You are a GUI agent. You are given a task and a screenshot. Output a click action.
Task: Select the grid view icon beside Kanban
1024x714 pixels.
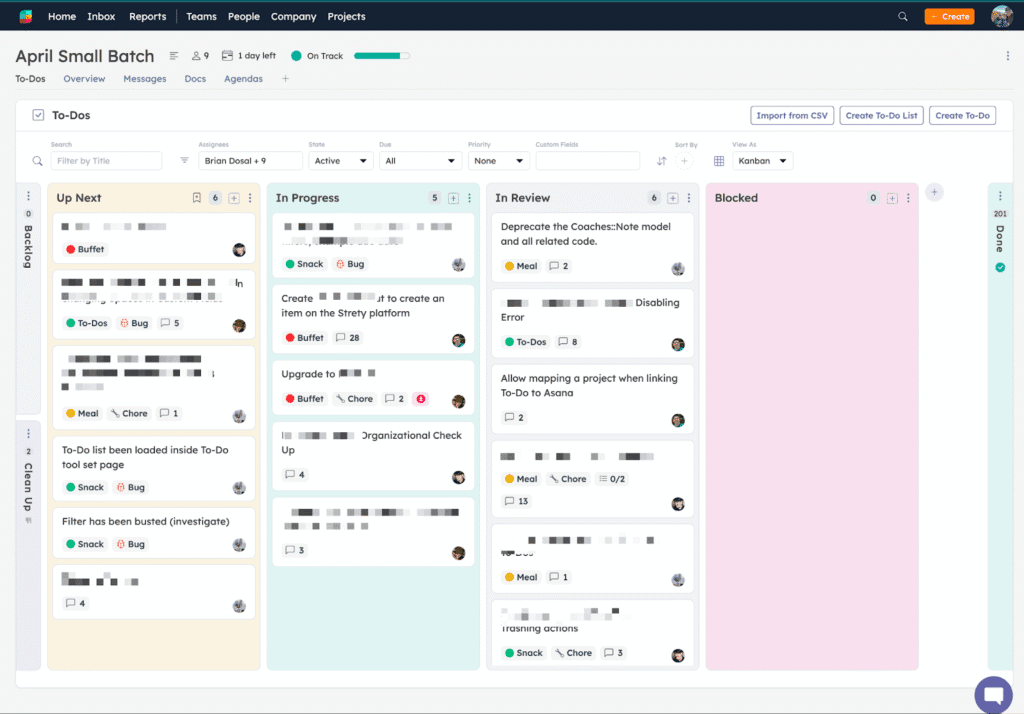pos(718,160)
